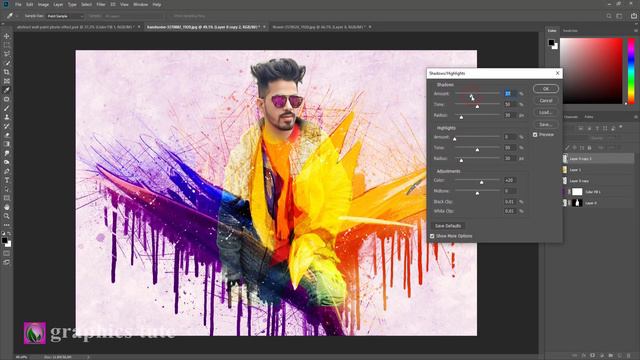This screenshot has height=360, width=640.
Task: Select the Path Selection tool
Action: [x=7, y=189]
